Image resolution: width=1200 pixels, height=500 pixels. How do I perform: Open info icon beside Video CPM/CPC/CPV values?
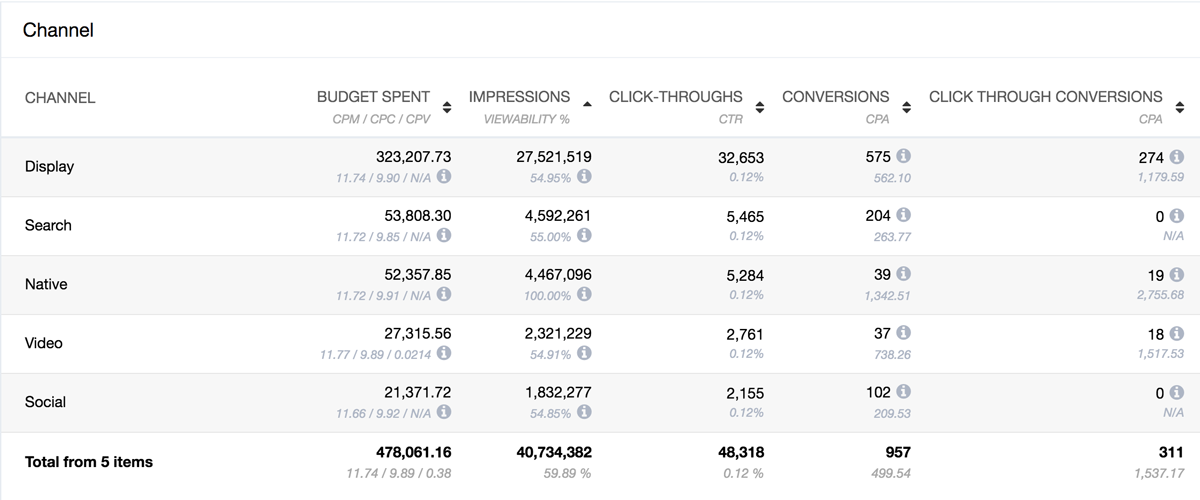click(x=444, y=354)
